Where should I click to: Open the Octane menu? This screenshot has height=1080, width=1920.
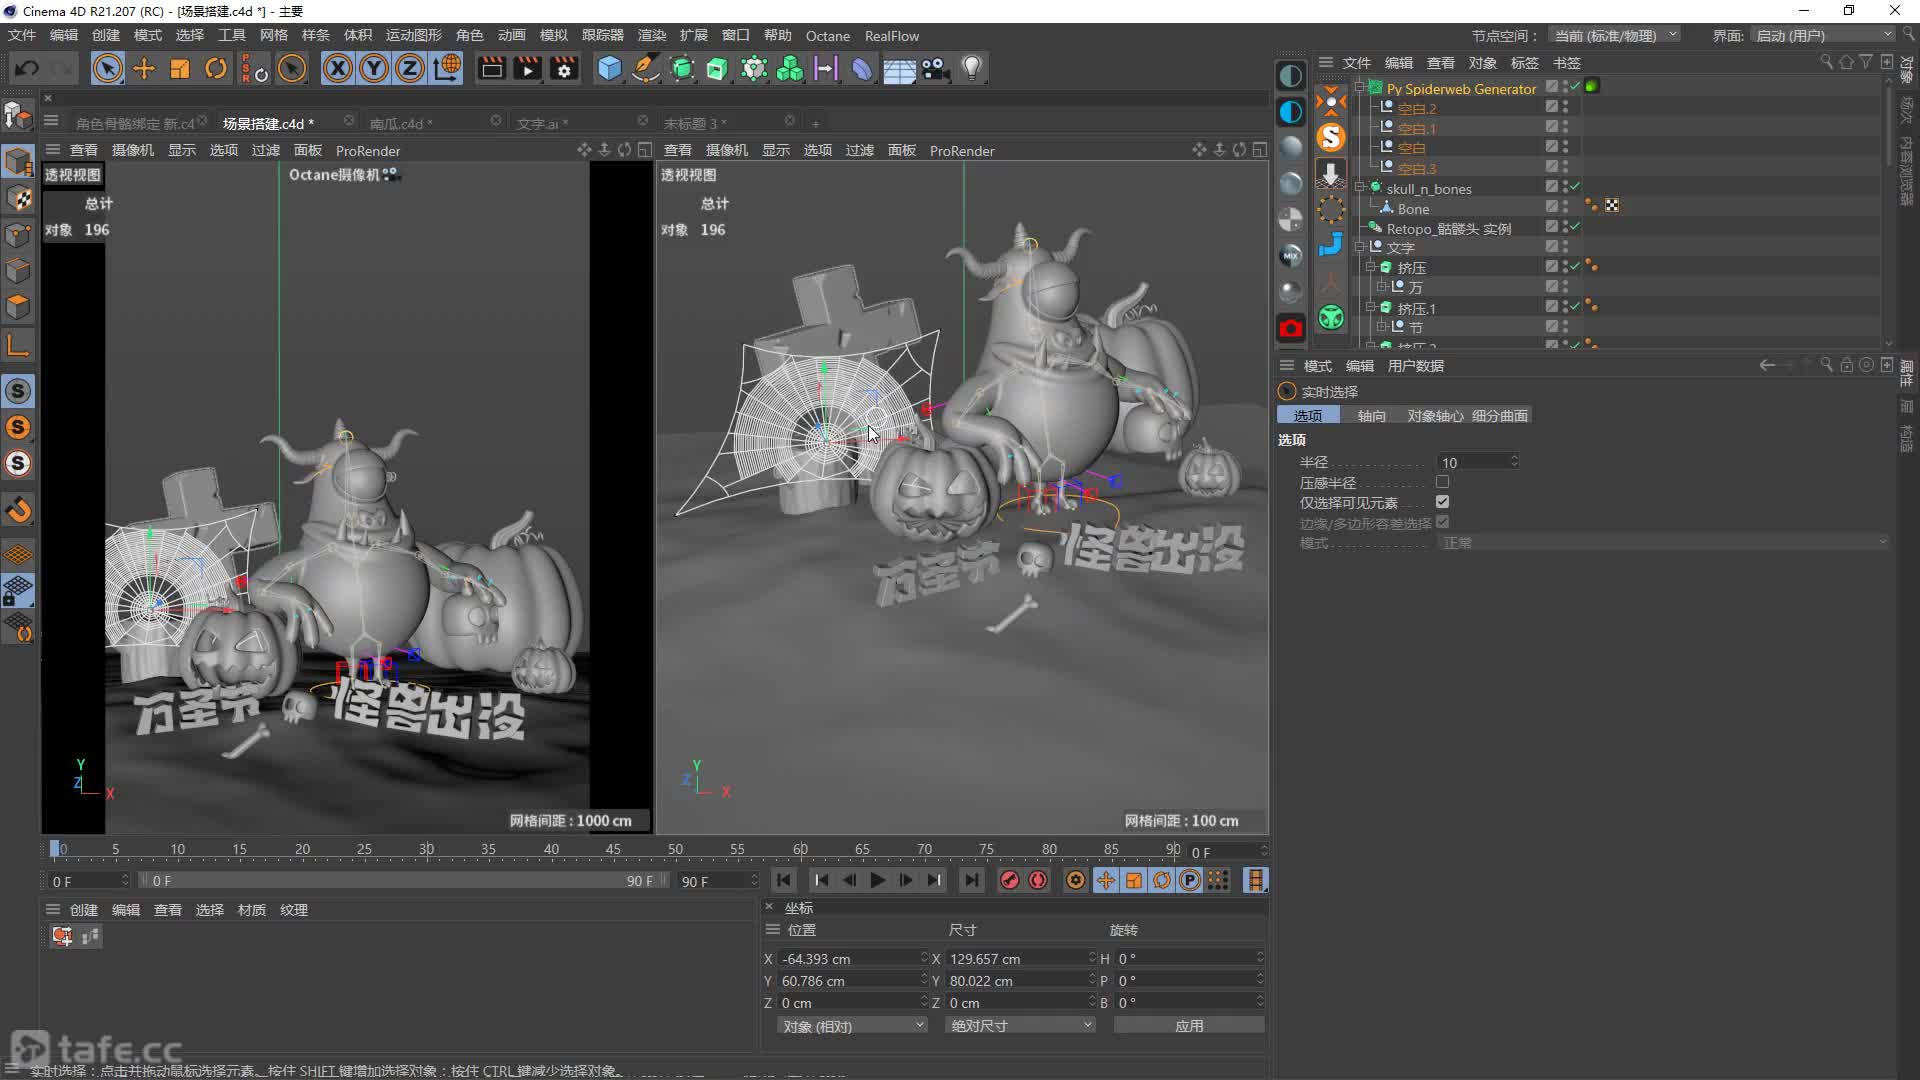tap(828, 36)
